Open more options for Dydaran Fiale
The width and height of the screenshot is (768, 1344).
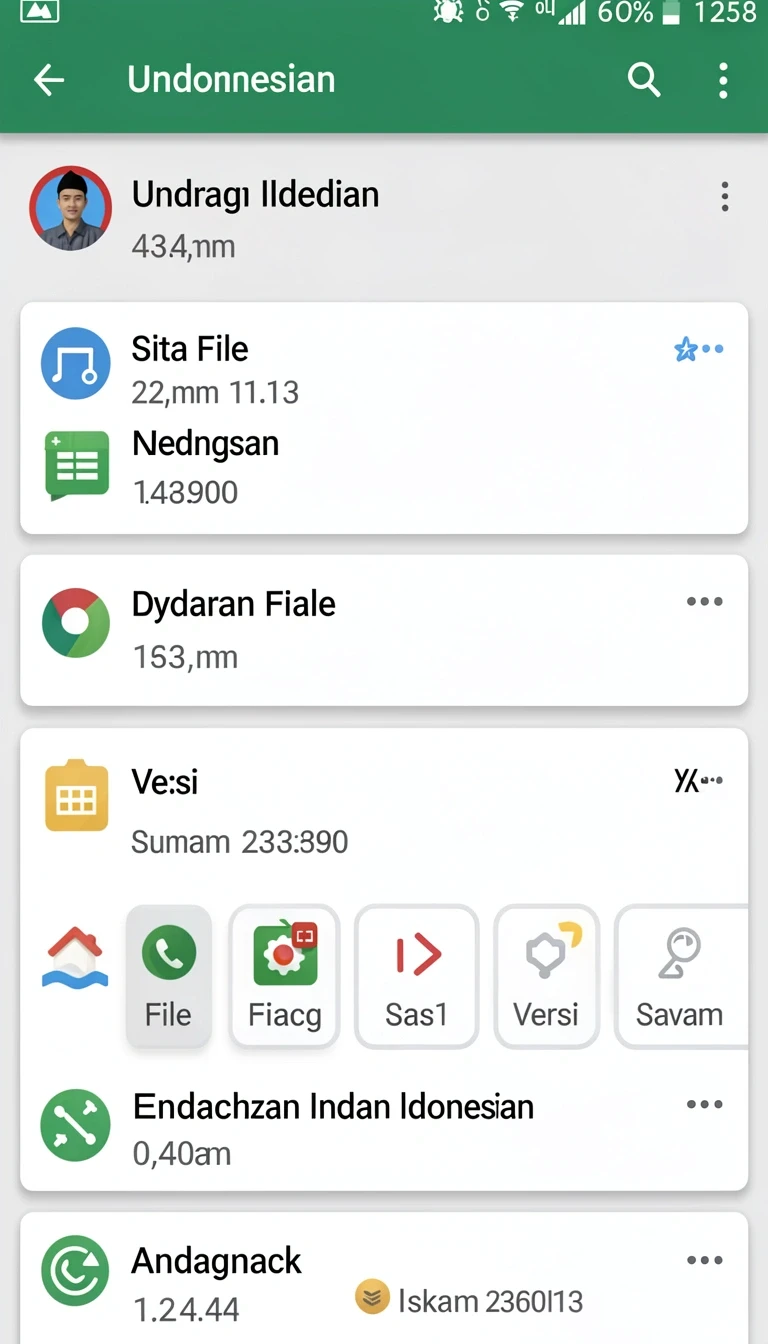[x=705, y=602]
